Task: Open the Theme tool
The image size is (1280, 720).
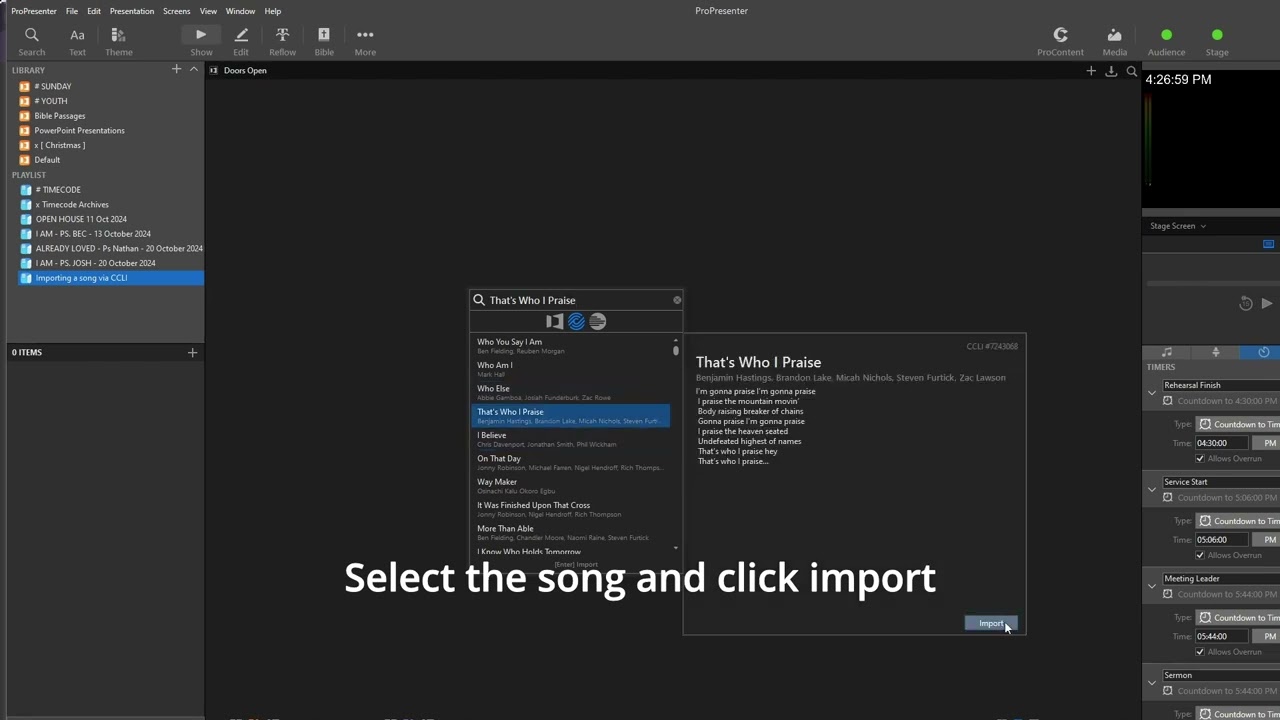Action: 118,41
